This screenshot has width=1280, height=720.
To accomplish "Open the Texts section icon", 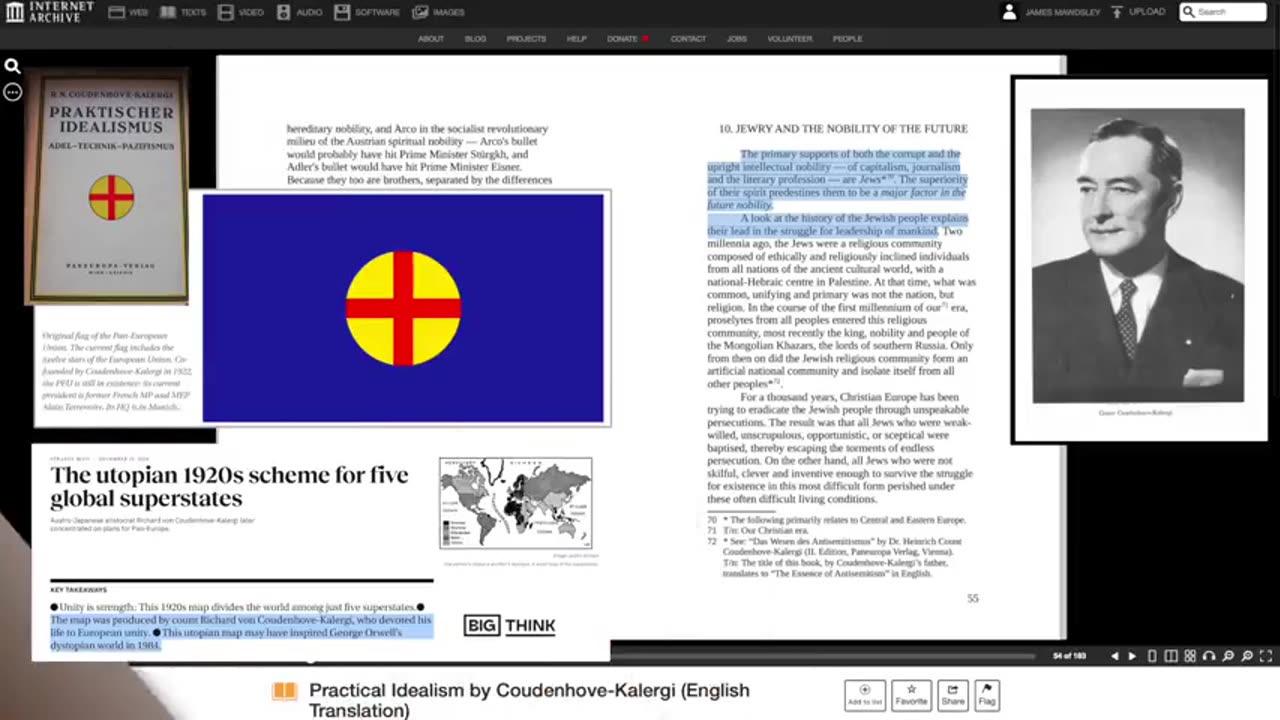I will [x=167, y=12].
